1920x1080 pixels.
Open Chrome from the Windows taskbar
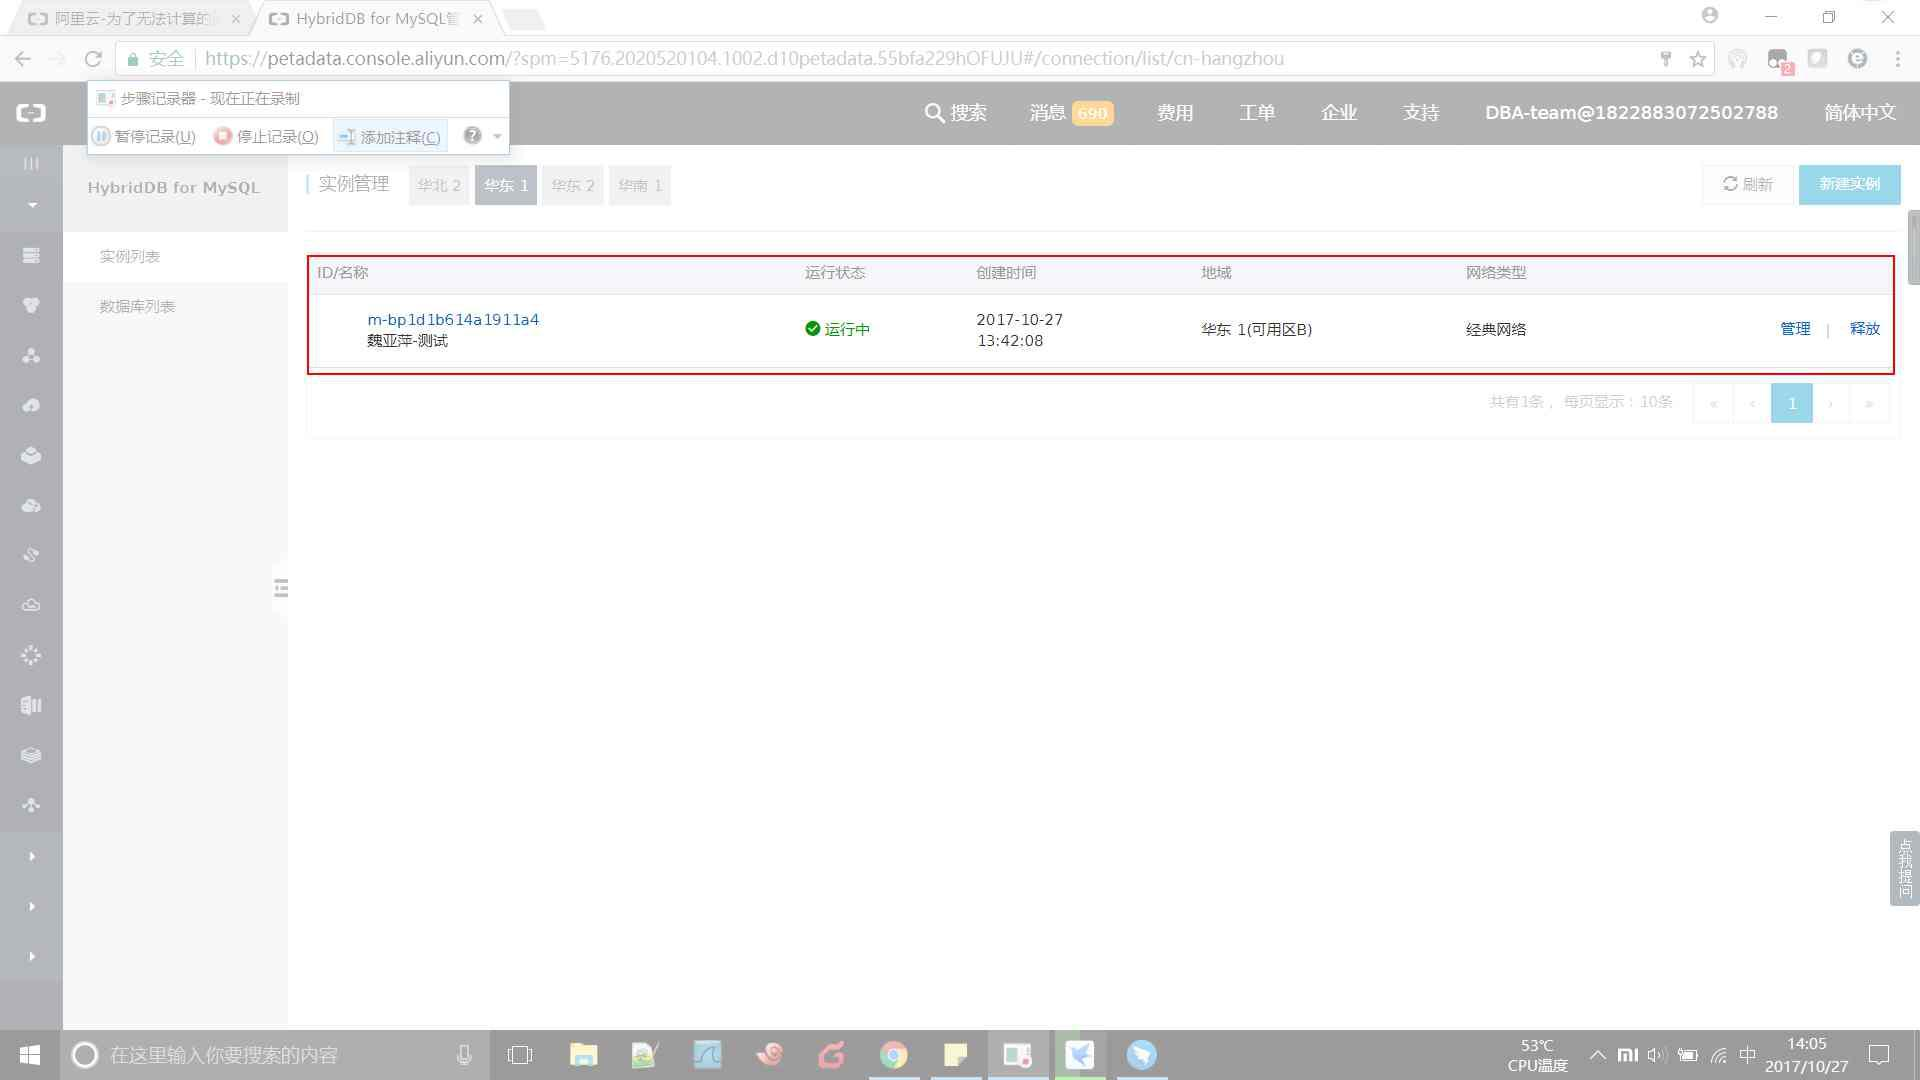(894, 1055)
